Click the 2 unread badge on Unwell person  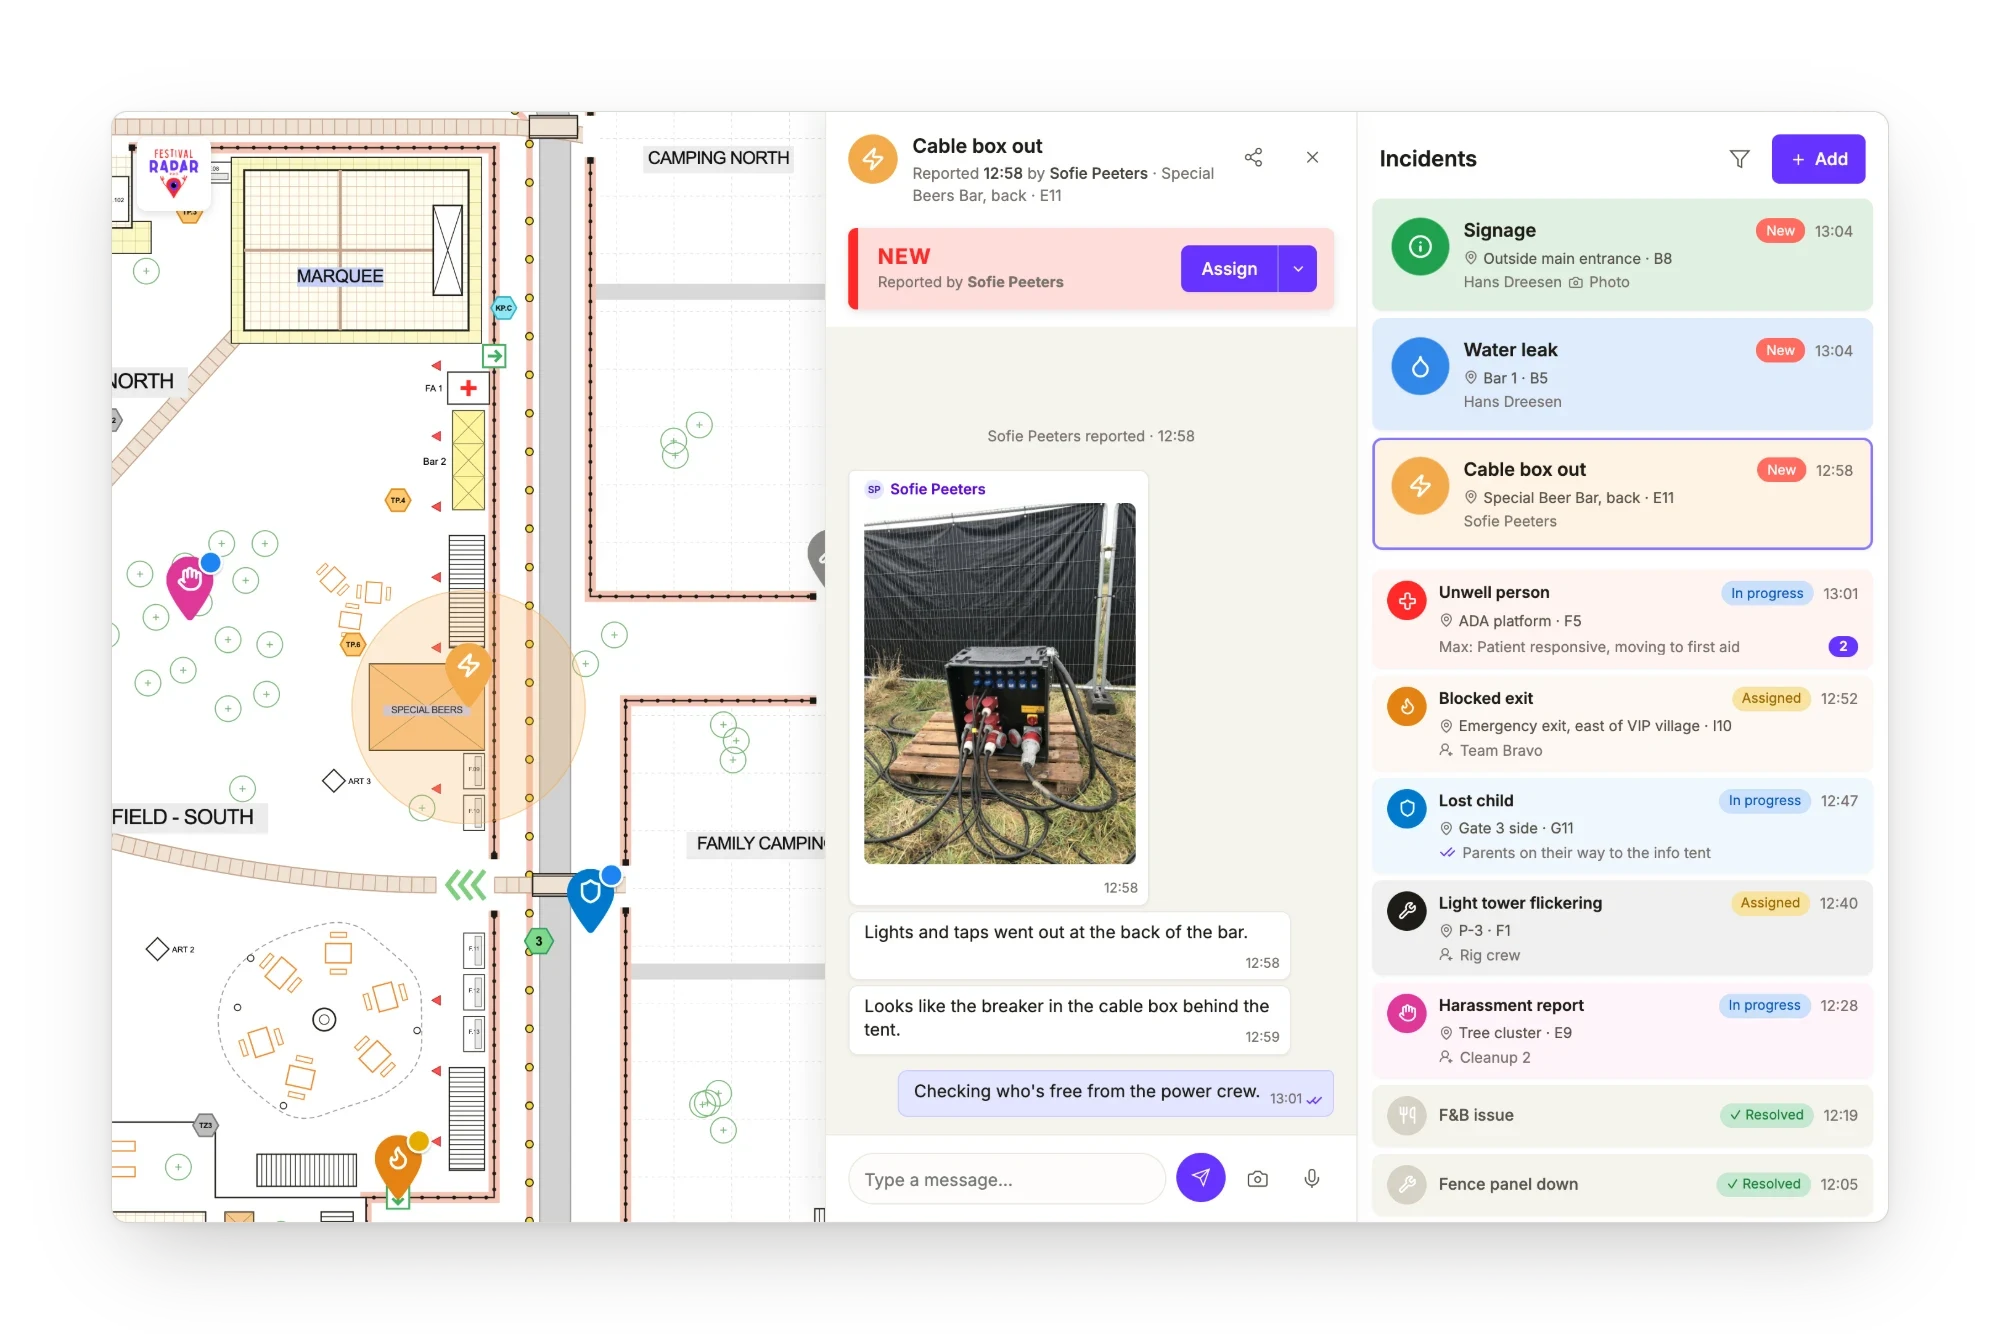[1843, 646]
